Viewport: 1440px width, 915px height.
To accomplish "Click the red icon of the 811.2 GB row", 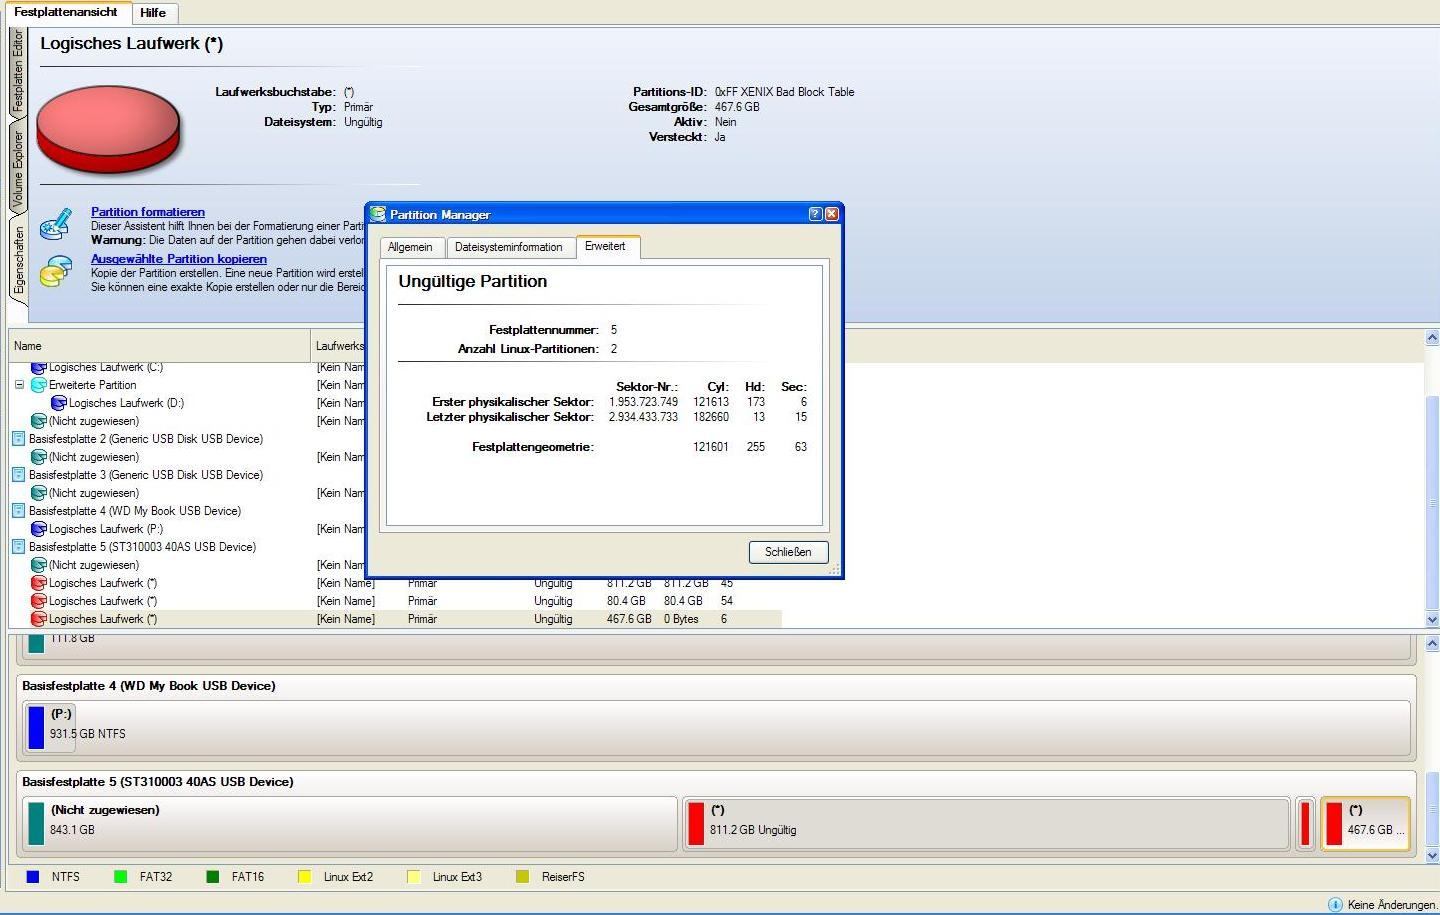I will (39, 583).
